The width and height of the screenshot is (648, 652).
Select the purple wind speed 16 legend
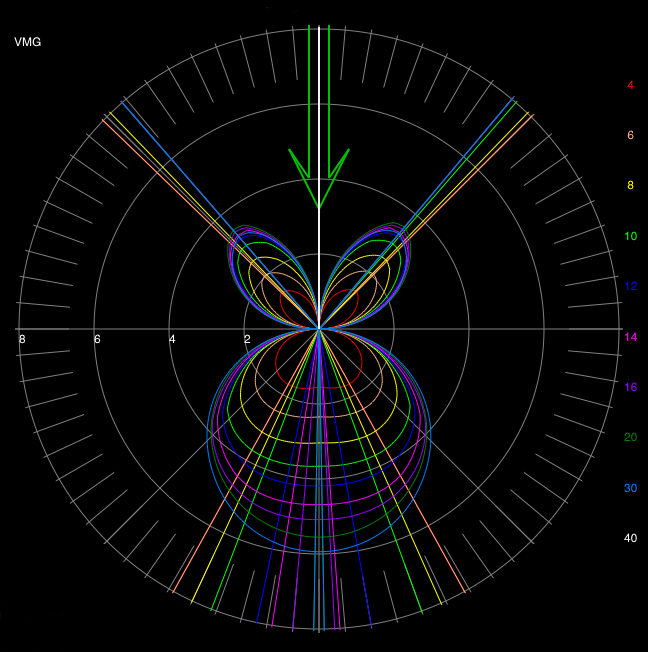click(631, 387)
